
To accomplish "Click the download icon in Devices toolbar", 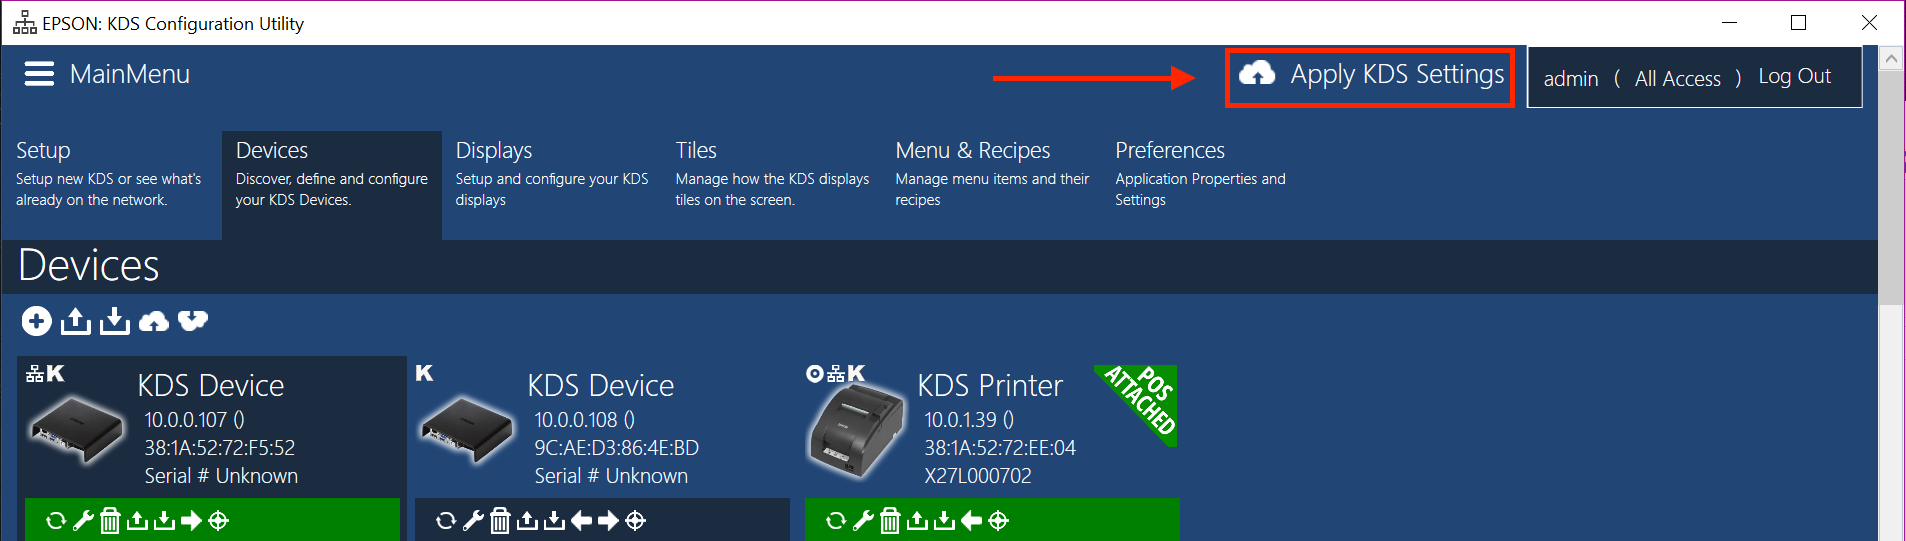I will coord(115,321).
